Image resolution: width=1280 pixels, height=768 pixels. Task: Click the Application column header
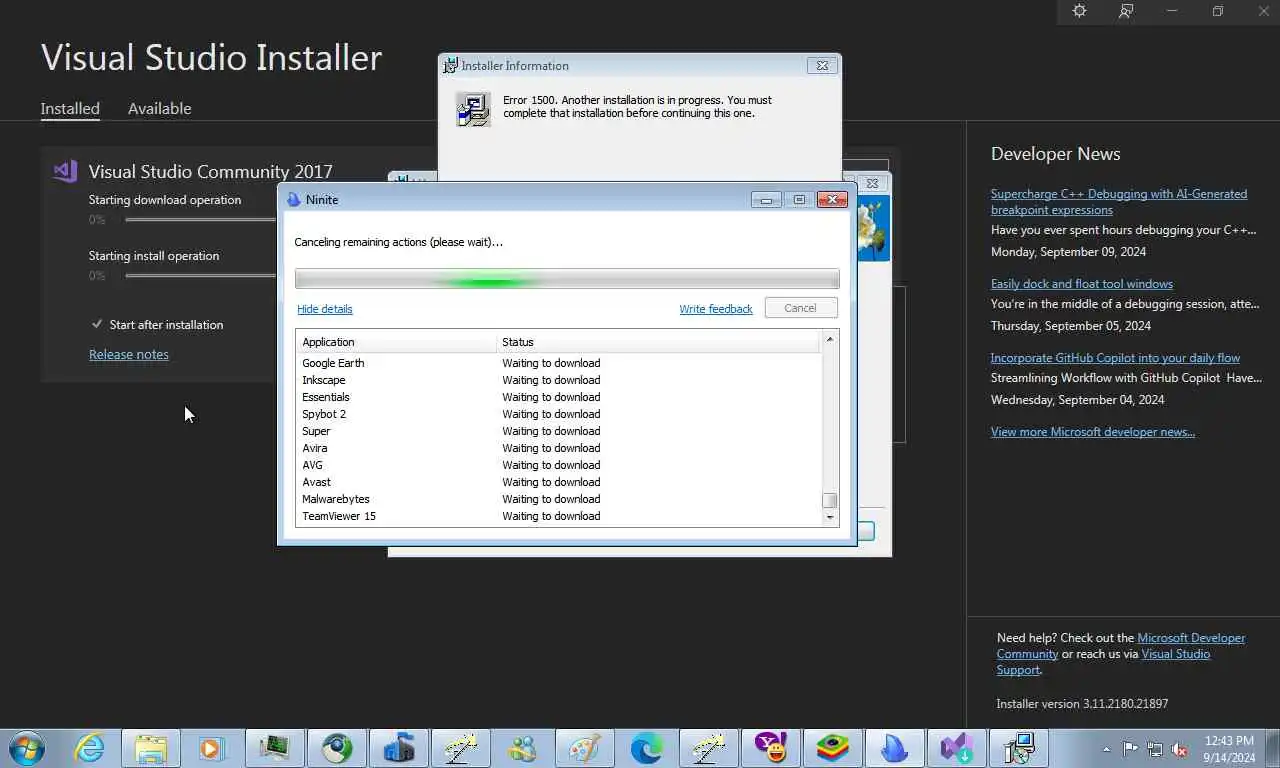397,342
